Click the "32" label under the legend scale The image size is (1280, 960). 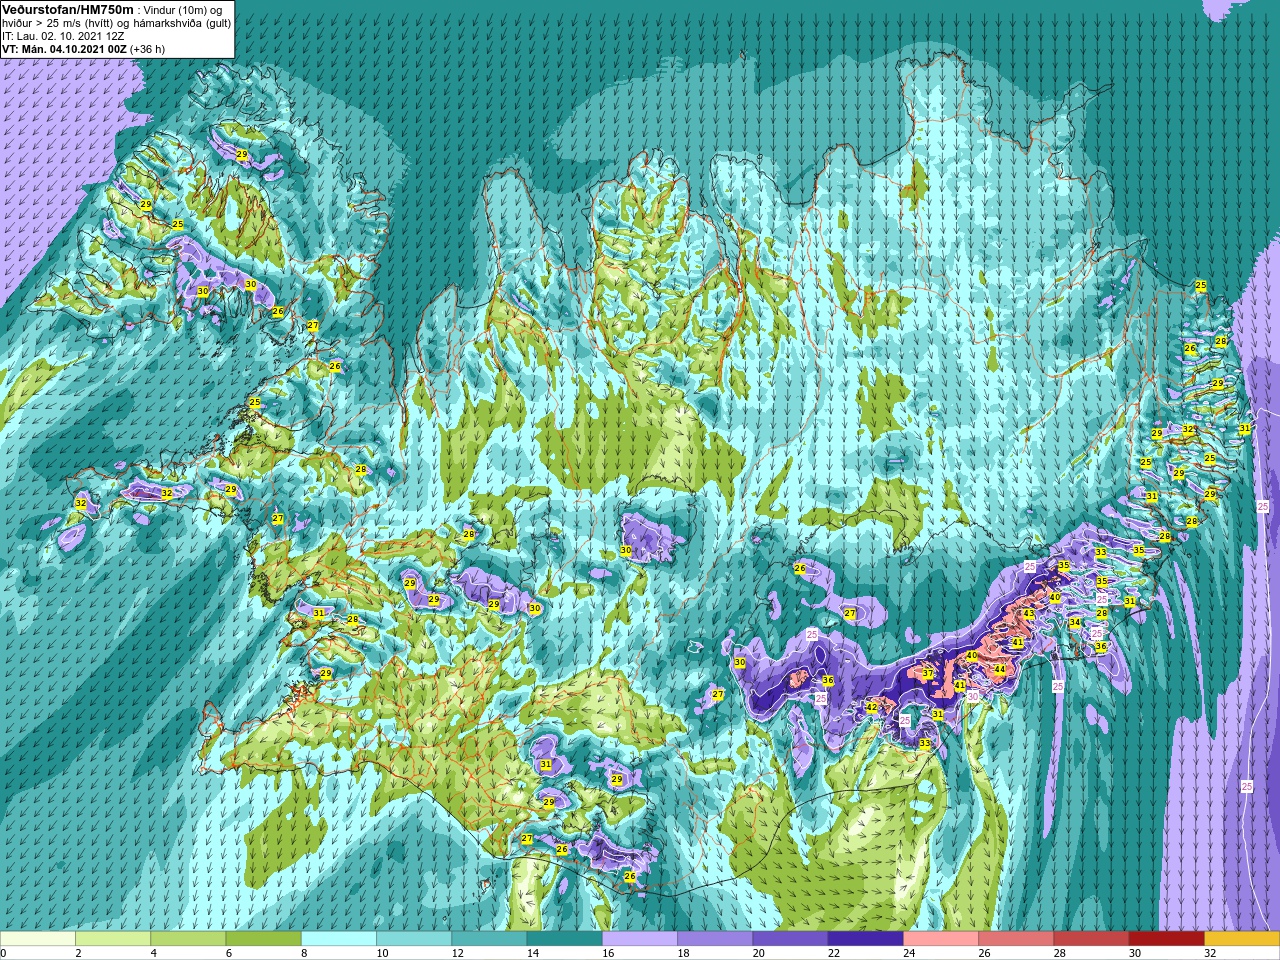[x=1210, y=953]
